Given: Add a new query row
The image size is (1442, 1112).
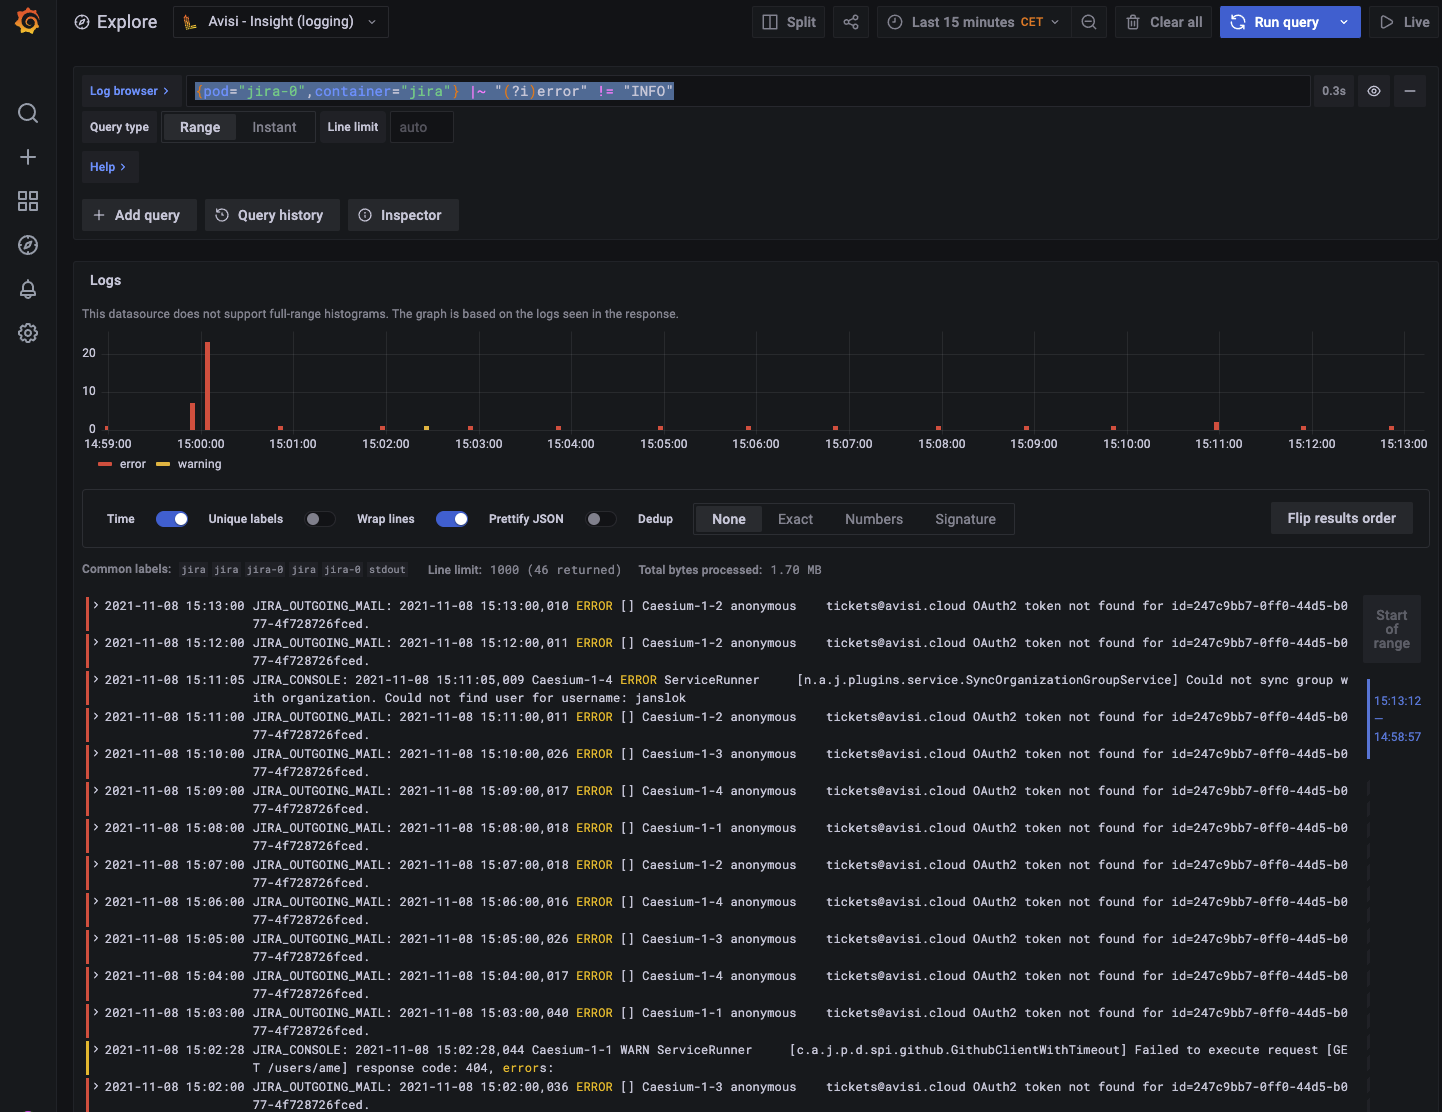Looking at the screenshot, I should click(137, 215).
